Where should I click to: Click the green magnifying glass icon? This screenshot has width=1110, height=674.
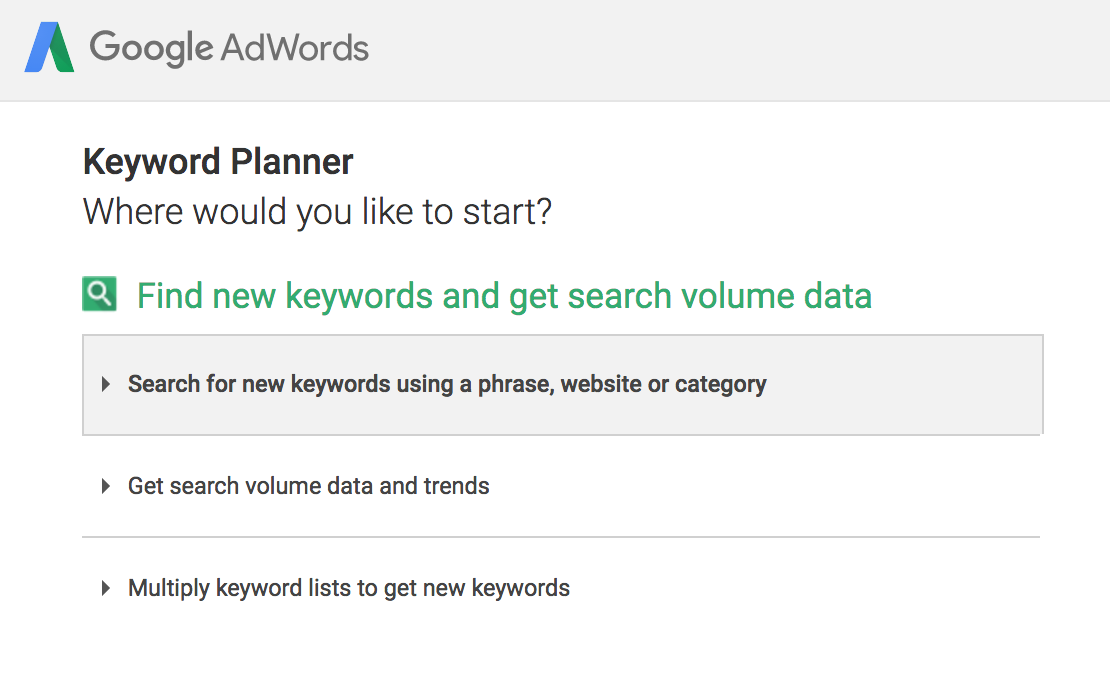coord(99,294)
